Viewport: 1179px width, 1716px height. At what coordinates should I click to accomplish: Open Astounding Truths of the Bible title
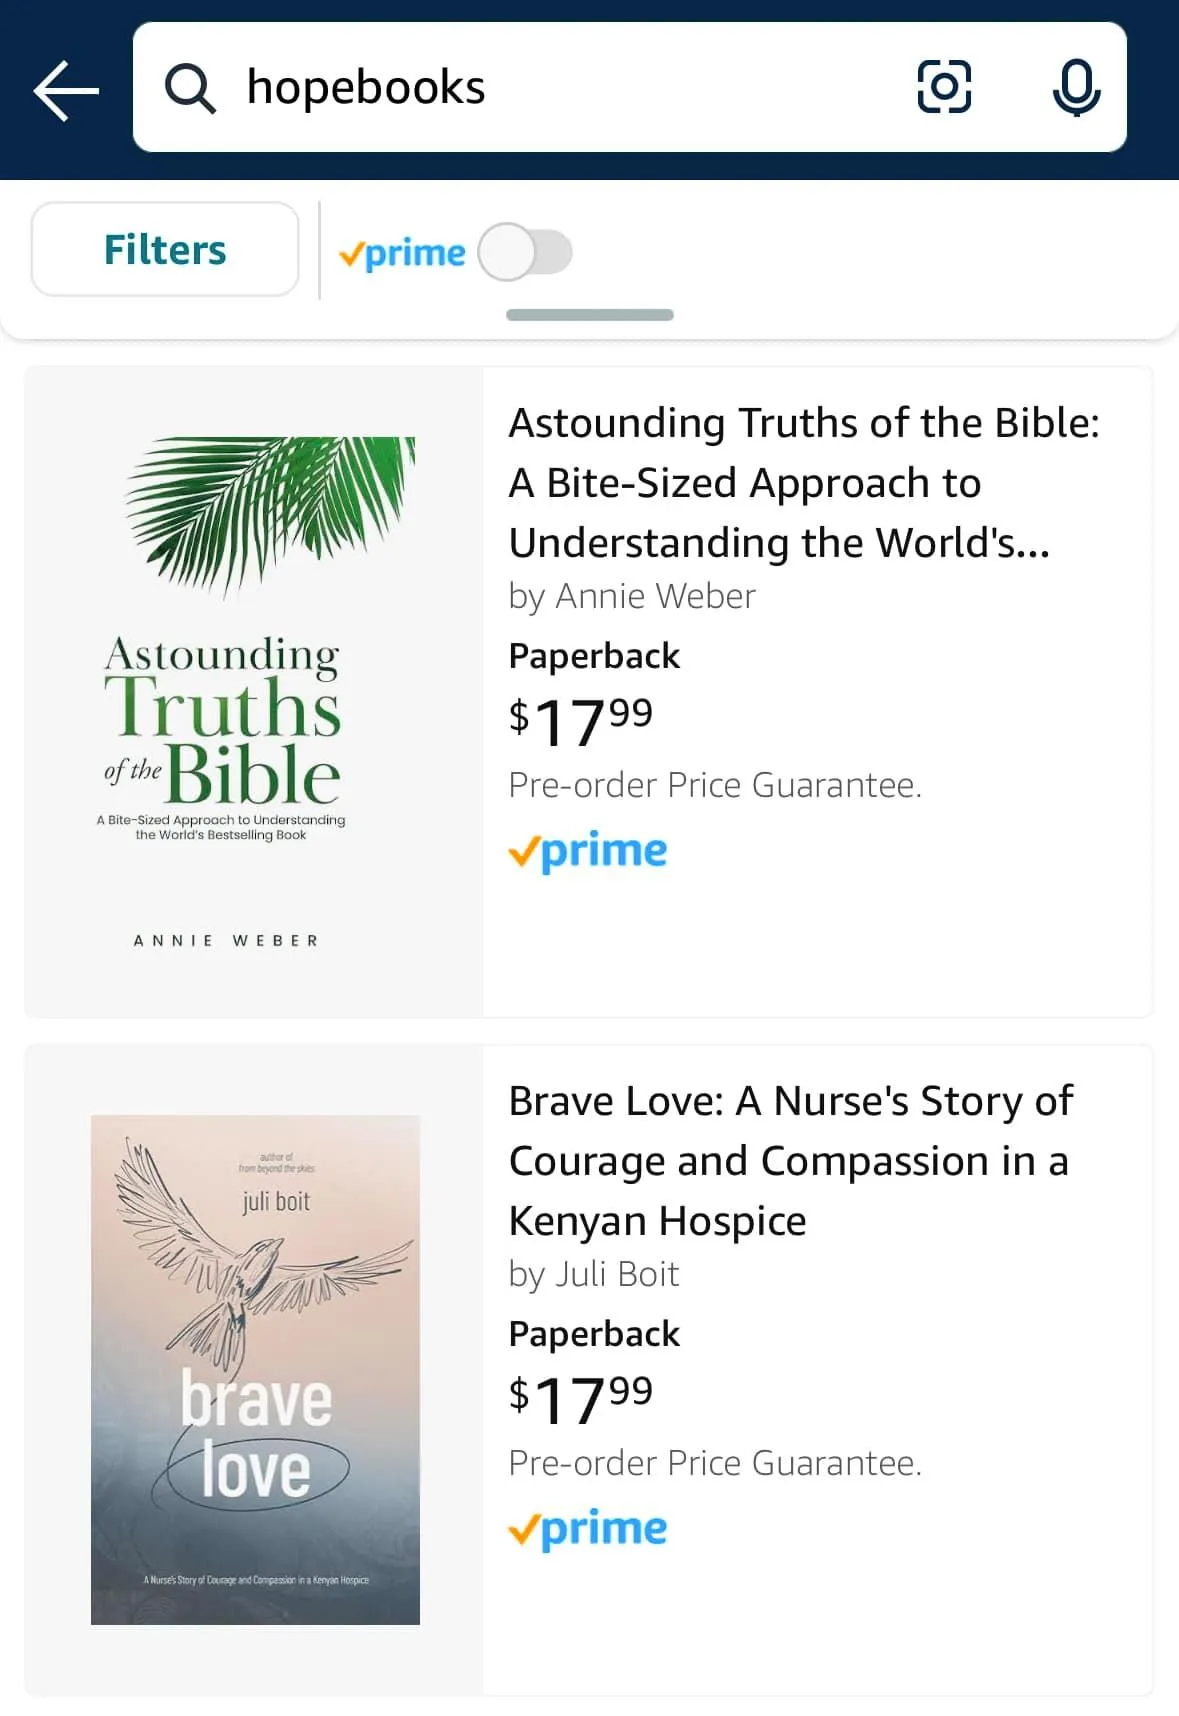click(804, 483)
